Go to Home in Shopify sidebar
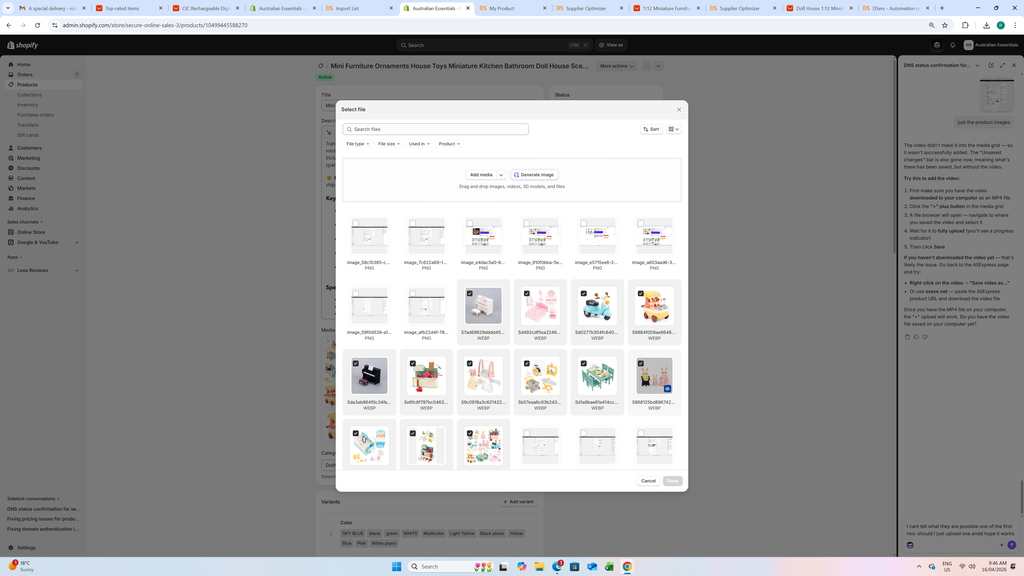Viewport: 1024px width, 576px height. point(24,65)
